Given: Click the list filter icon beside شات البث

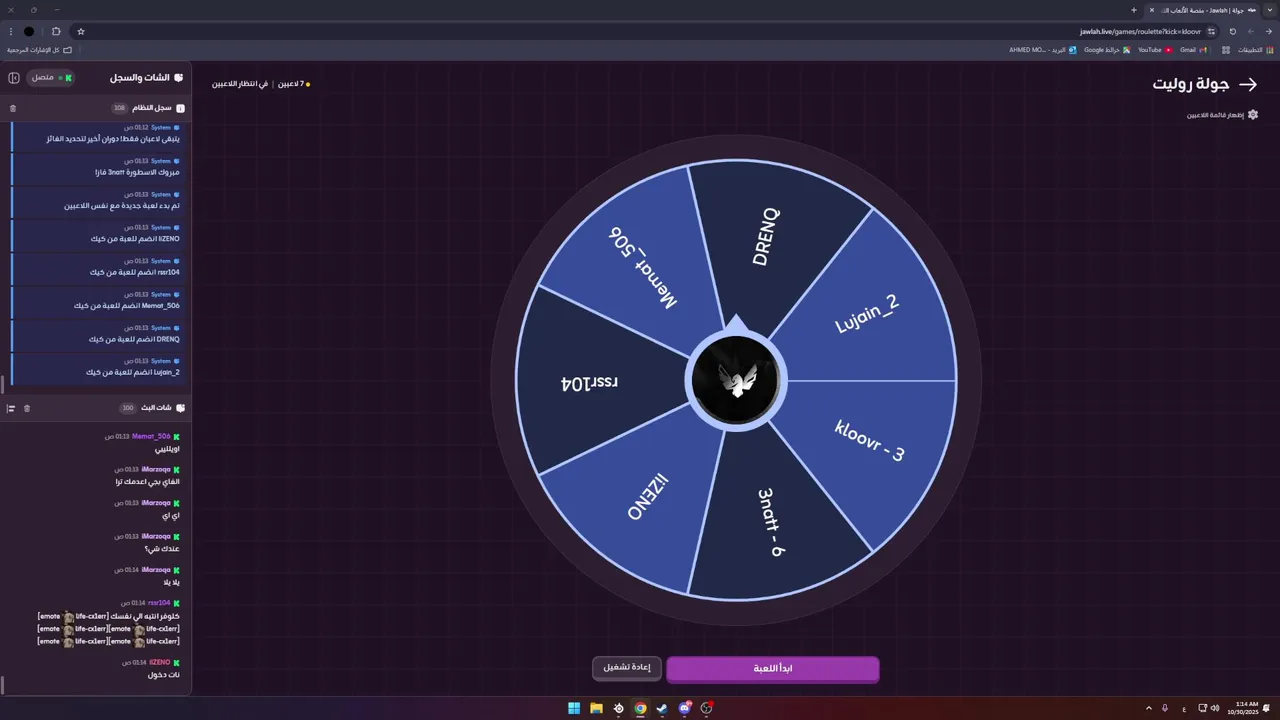Looking at the screenshot, I should 11,408.
